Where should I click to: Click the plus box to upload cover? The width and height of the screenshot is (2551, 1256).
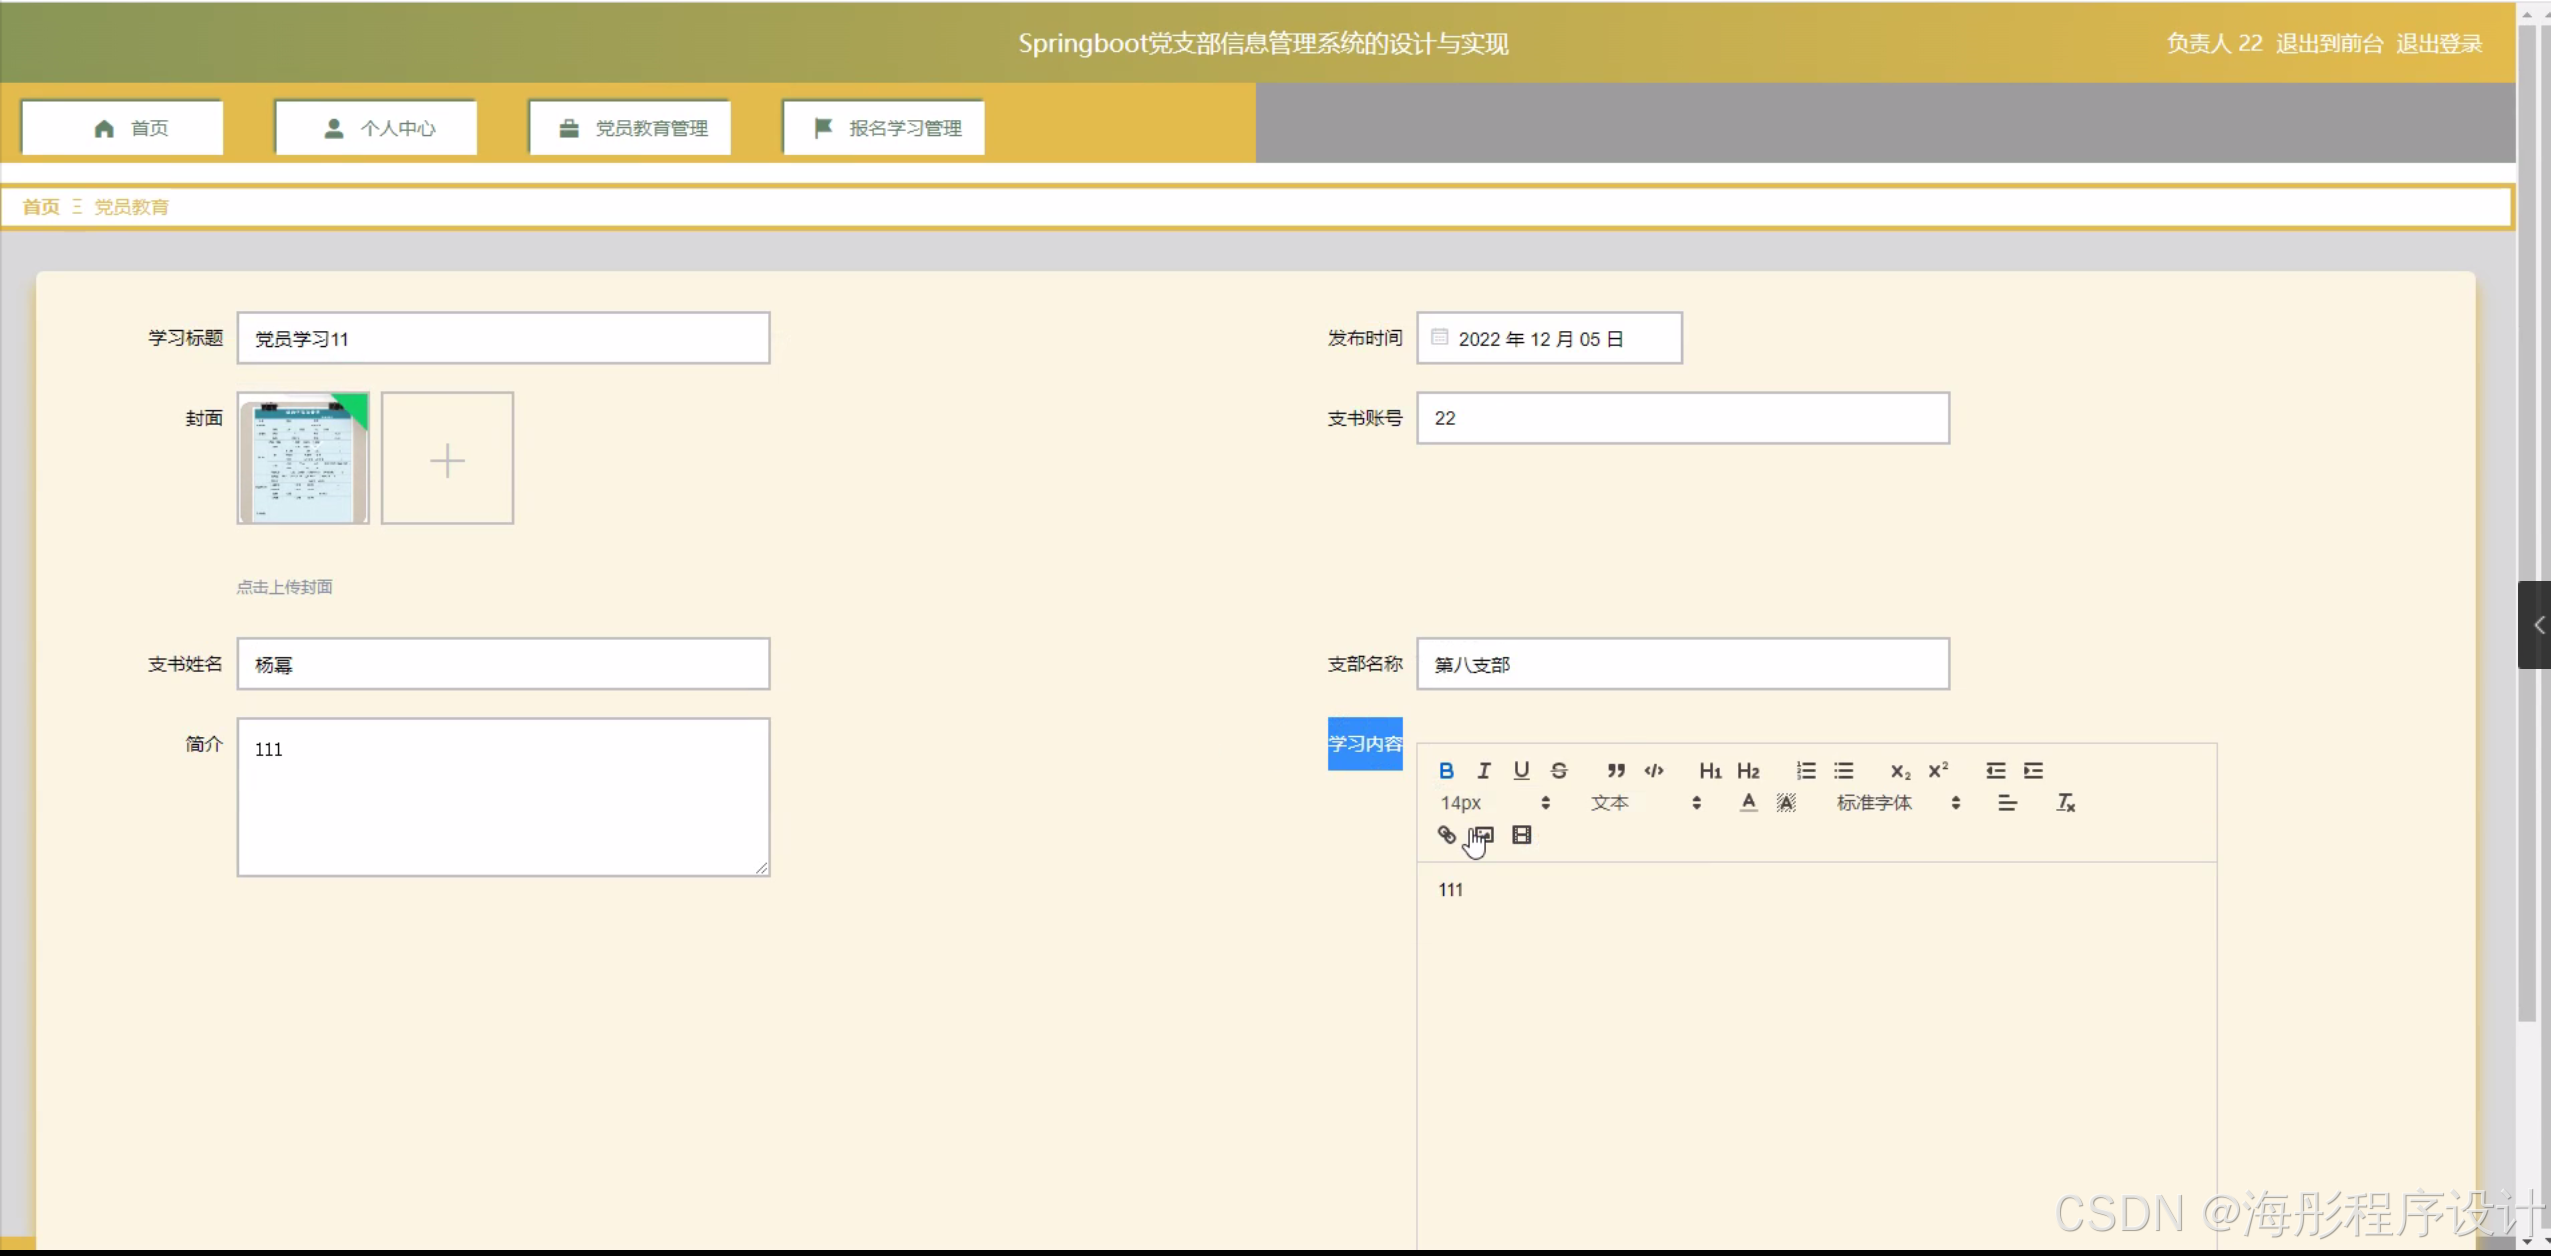pos(447,459)
